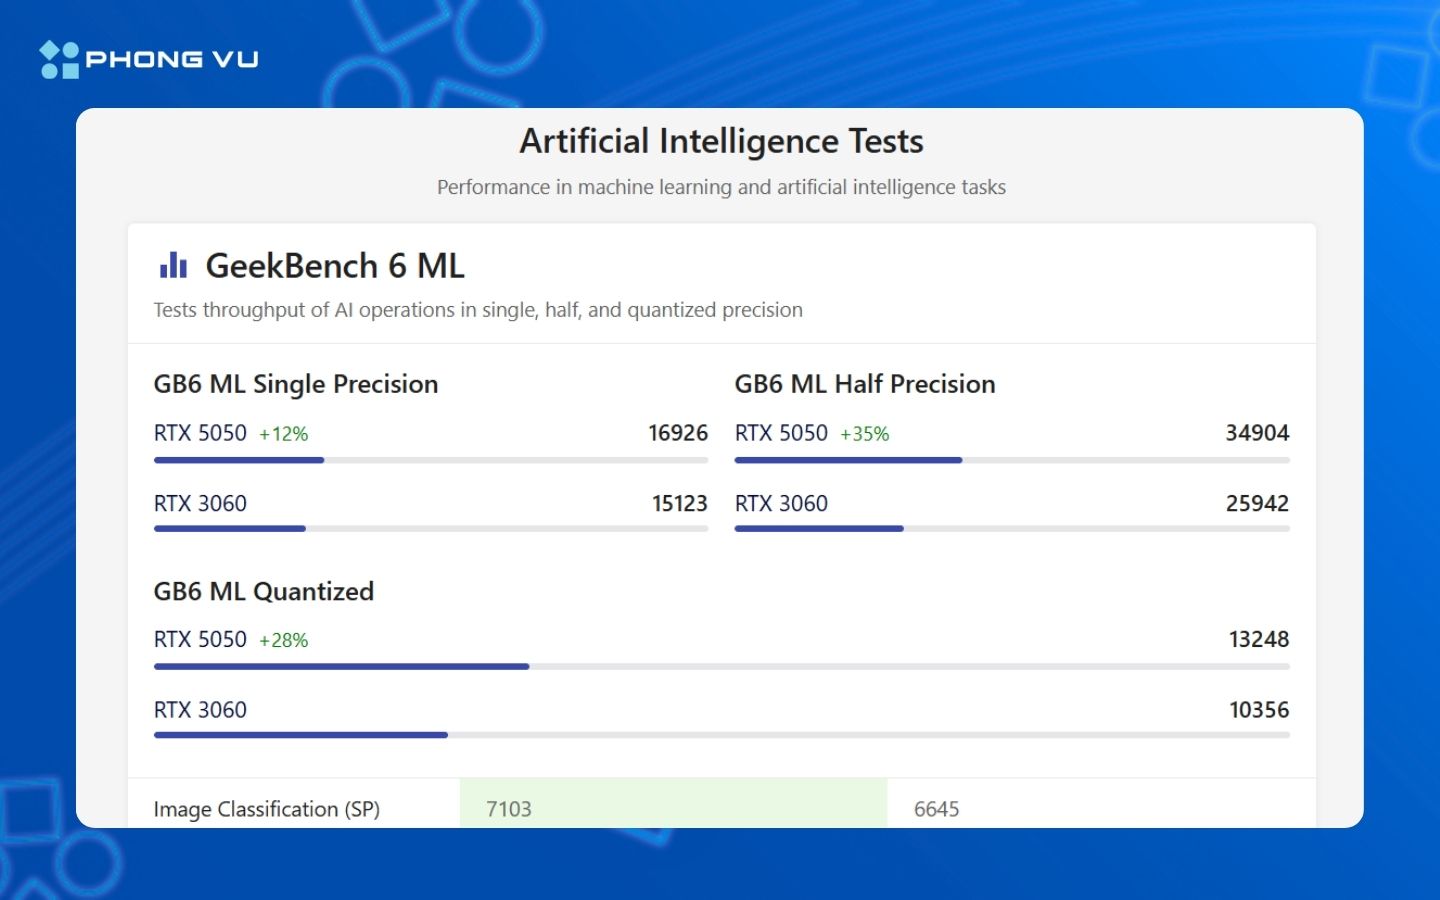Click the RTX 3060 Single Precision progress bar
The width and height of the screenshot is (1440, 900).
(x=430, y=528)
